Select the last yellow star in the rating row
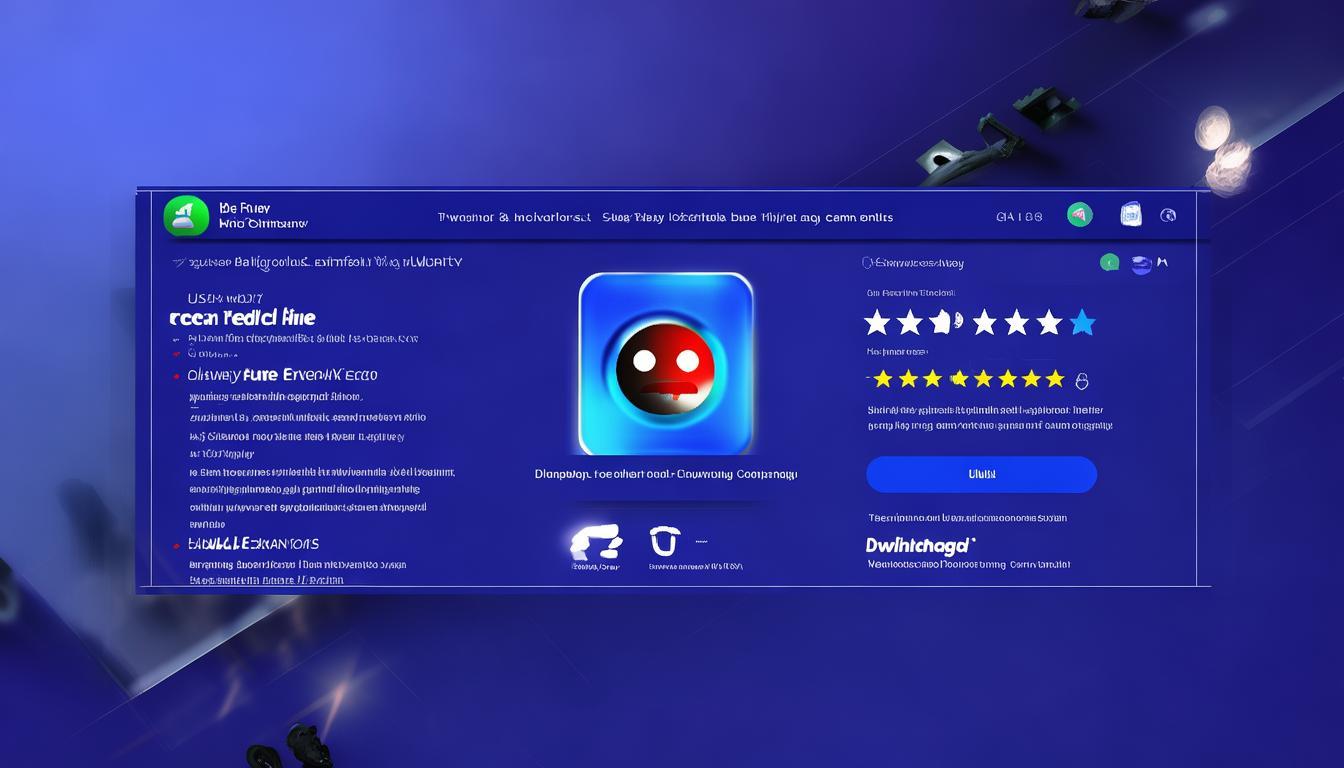 (1055, 379)
